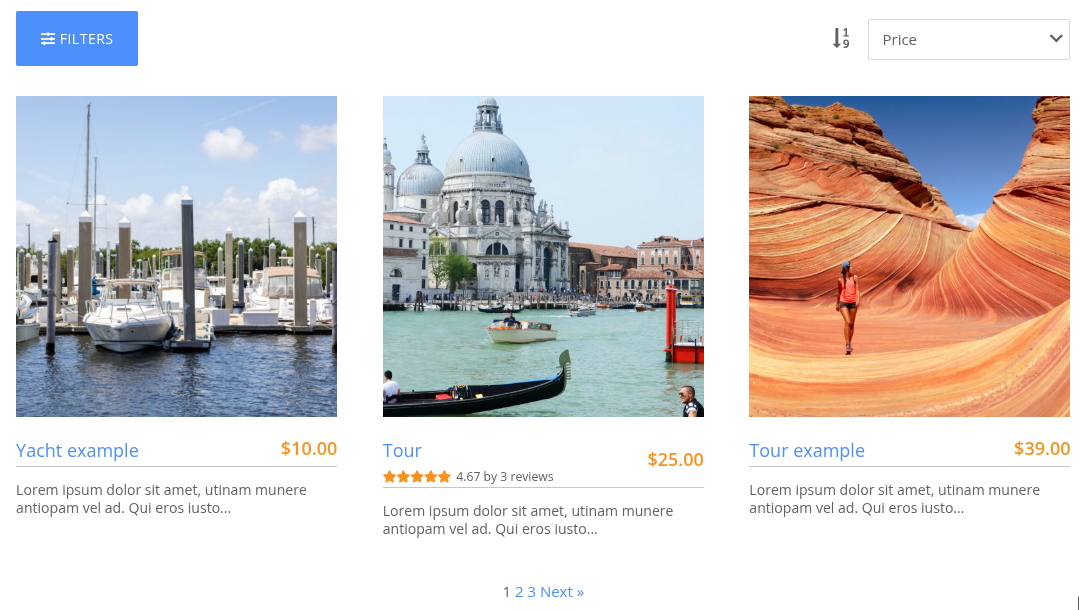The image size is (1079, 610).
Task: Click the $39.00 price label
Action: pos(1041,449)
